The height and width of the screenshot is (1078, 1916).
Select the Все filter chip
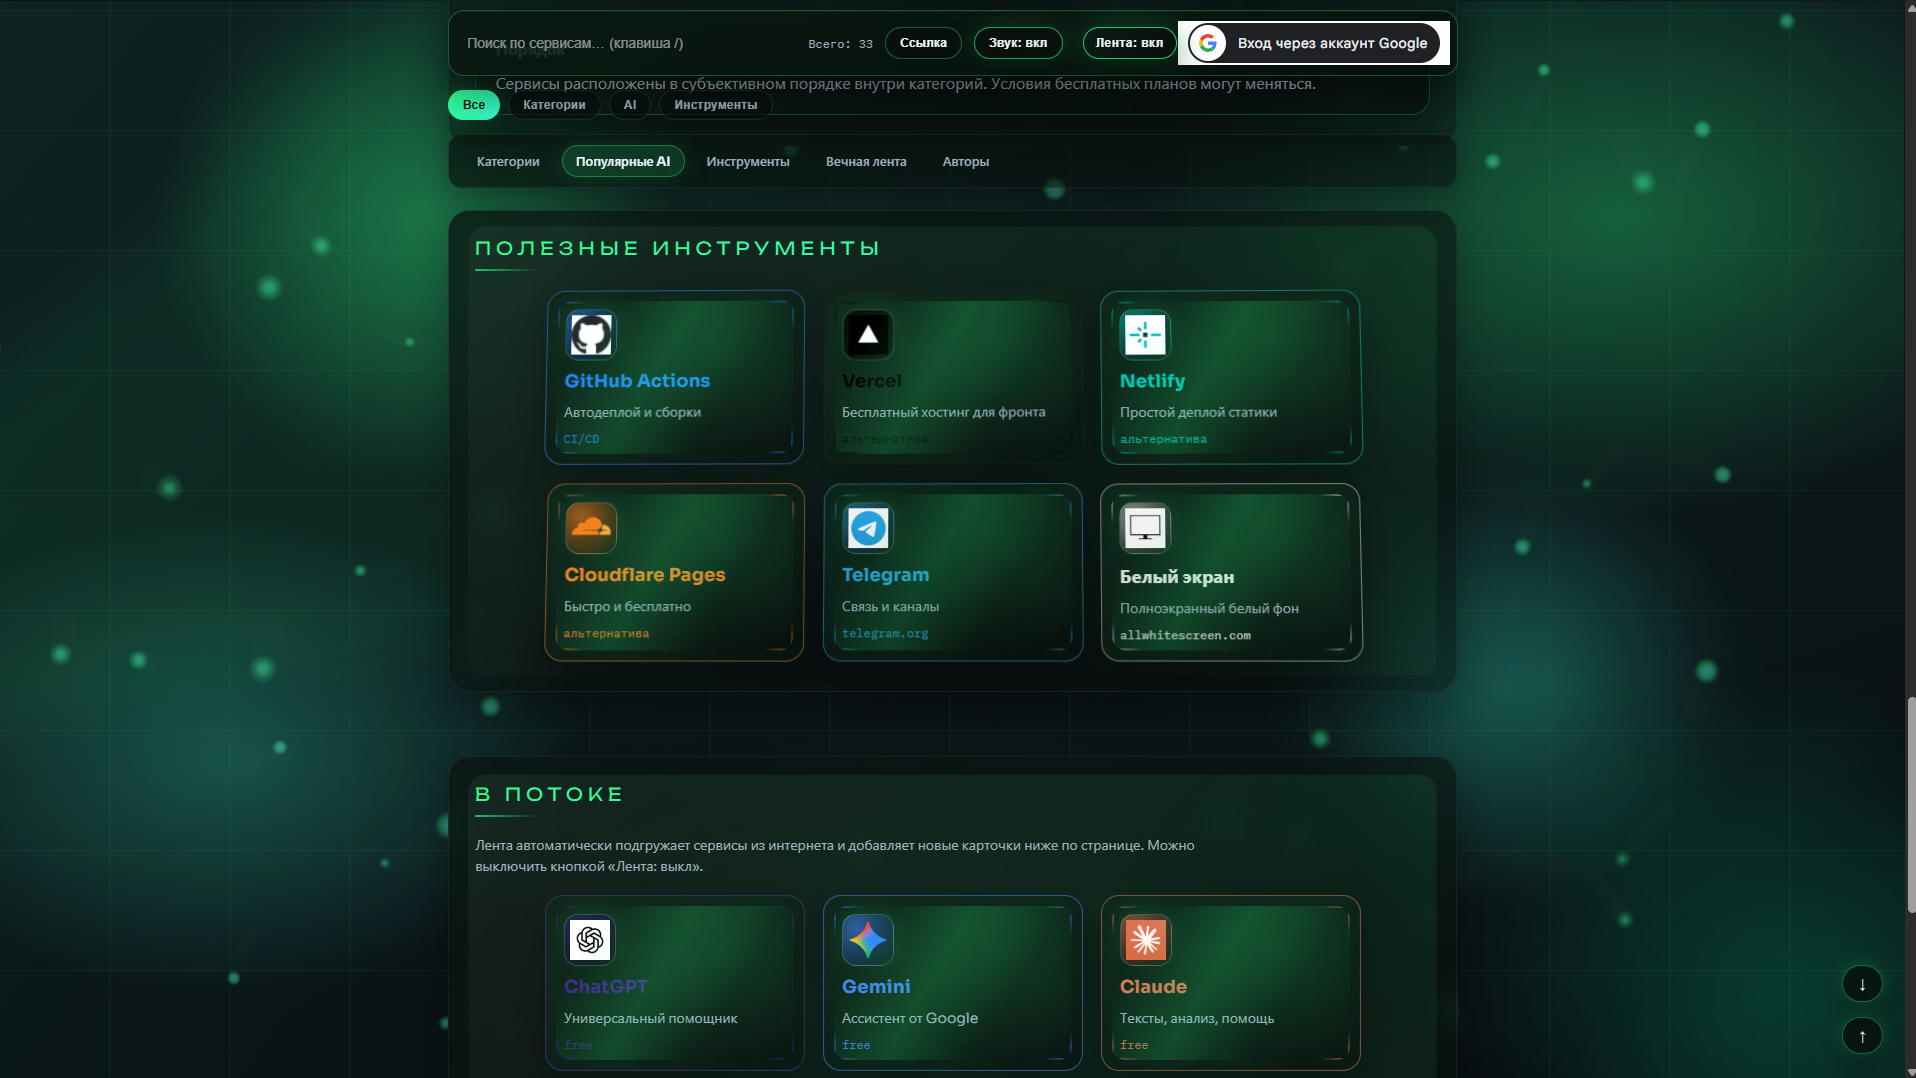point(473,104)
